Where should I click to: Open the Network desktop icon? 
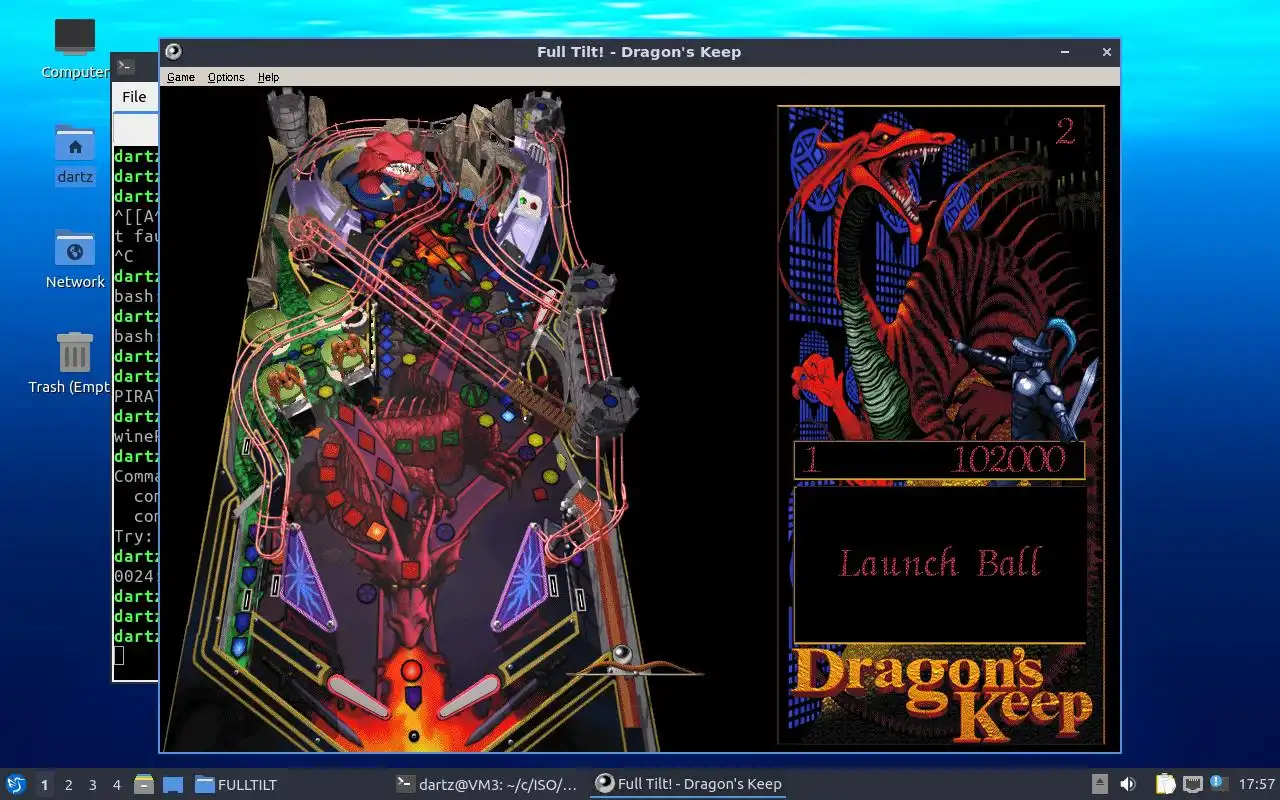[75, 258]
